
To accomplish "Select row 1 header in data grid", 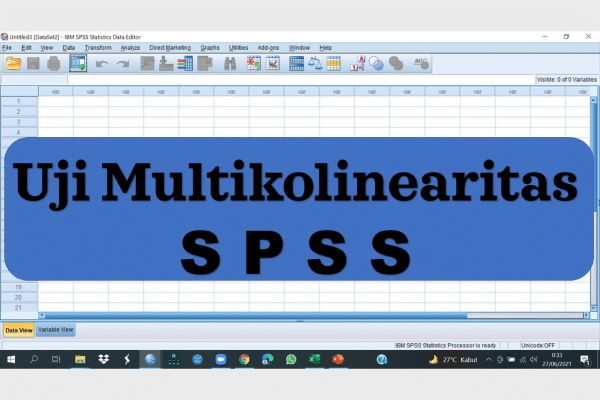I will pos(19,101).
